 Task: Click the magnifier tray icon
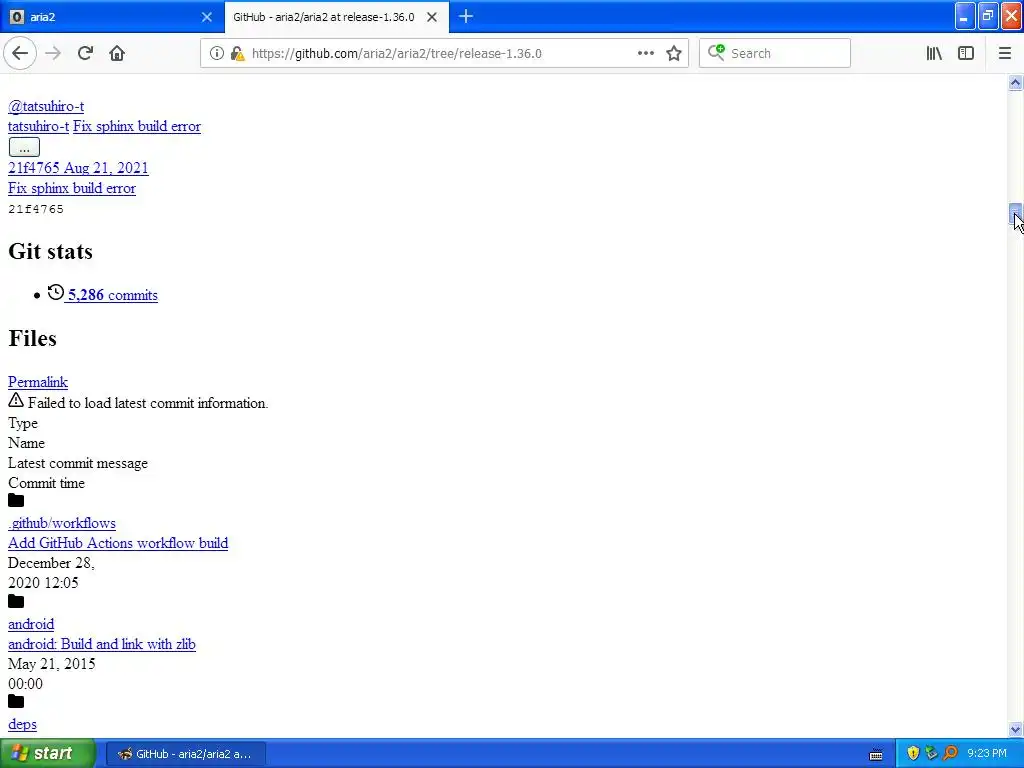(x=951, y=754)
